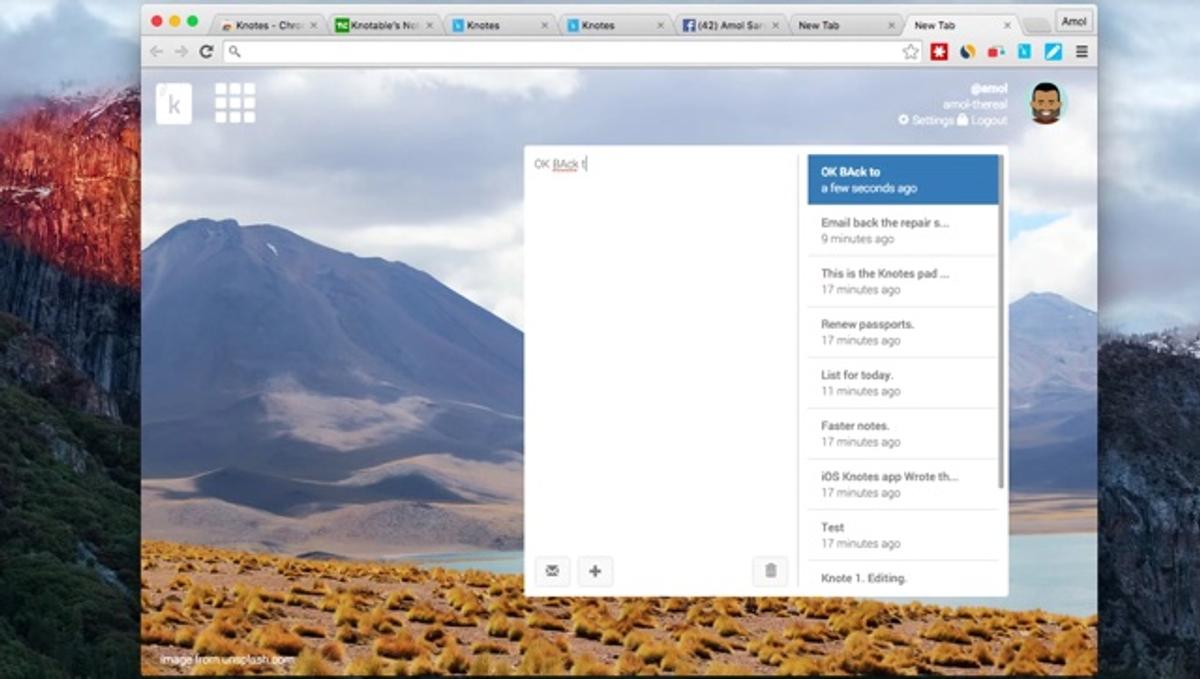Open Chrome hamburger menu
1200x679 pixels.
(x=1081, y=51)
